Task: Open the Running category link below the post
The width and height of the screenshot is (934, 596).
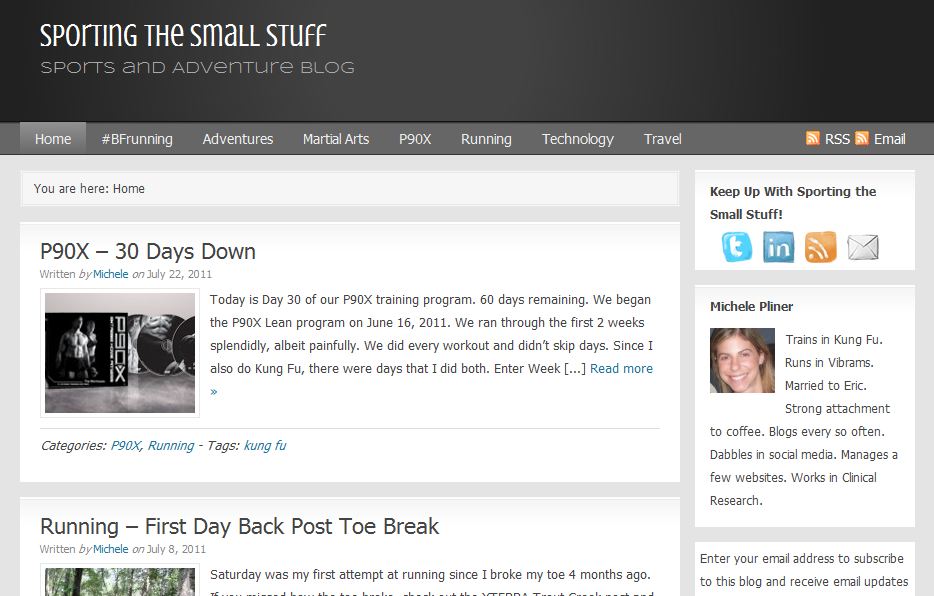Action: pyautogui.click(x=171, y=445)
